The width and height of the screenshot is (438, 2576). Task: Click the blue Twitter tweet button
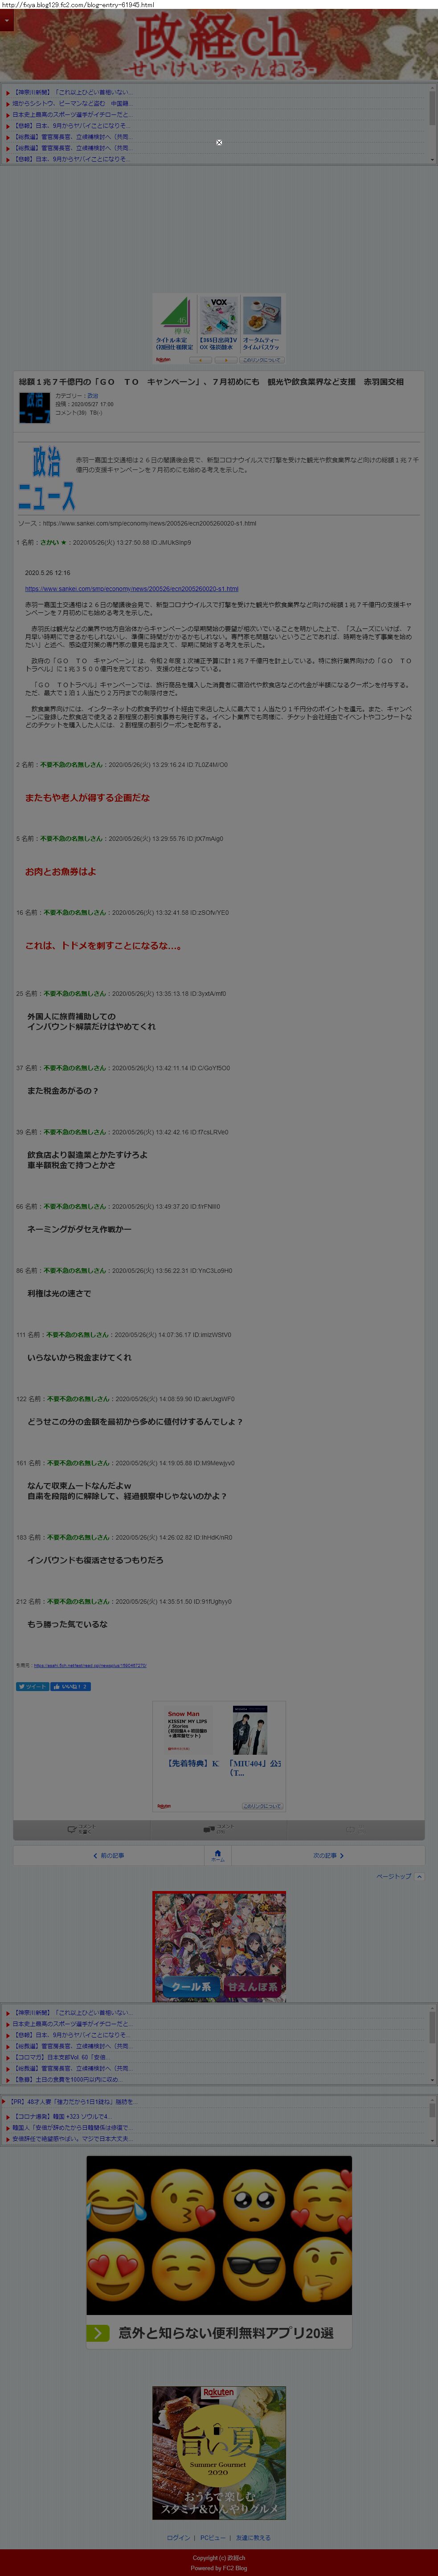point(32,1686)
